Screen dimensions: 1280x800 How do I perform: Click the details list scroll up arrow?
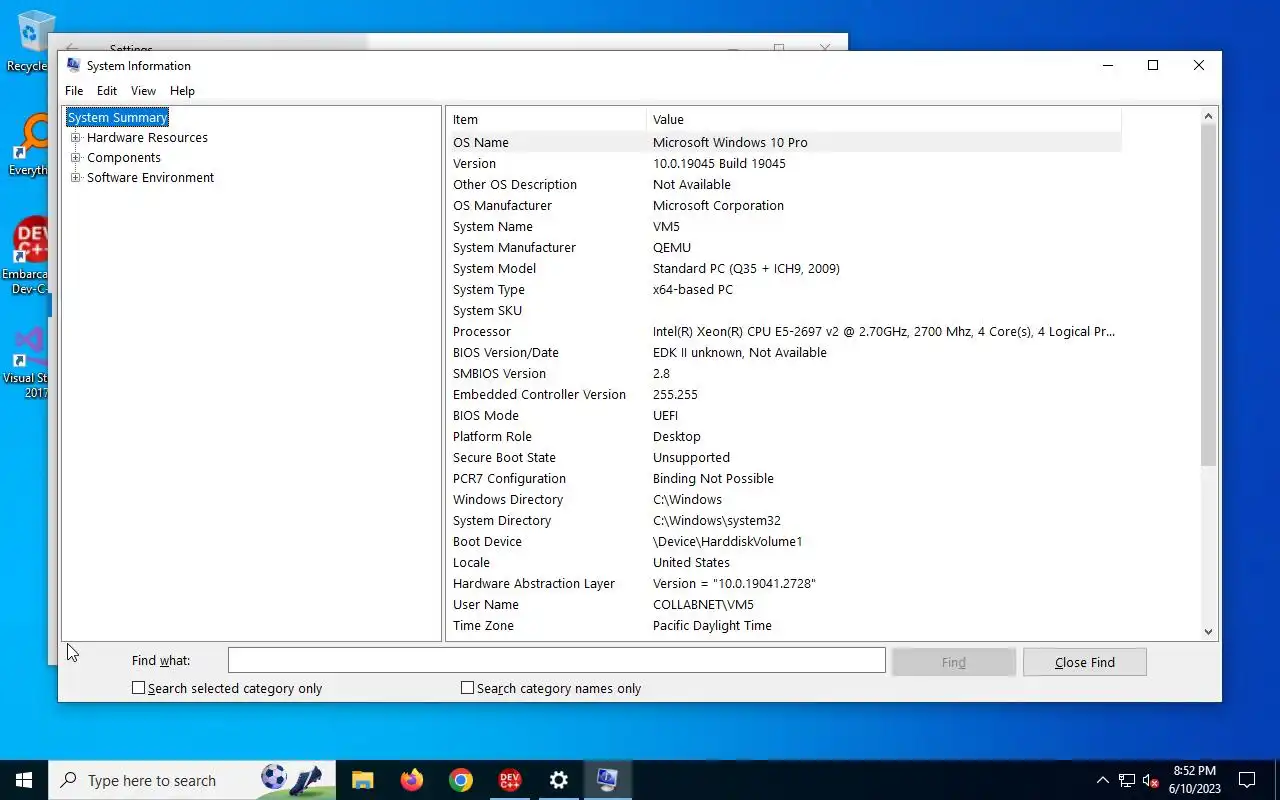pyautogui.click(x=1208, y=117)
